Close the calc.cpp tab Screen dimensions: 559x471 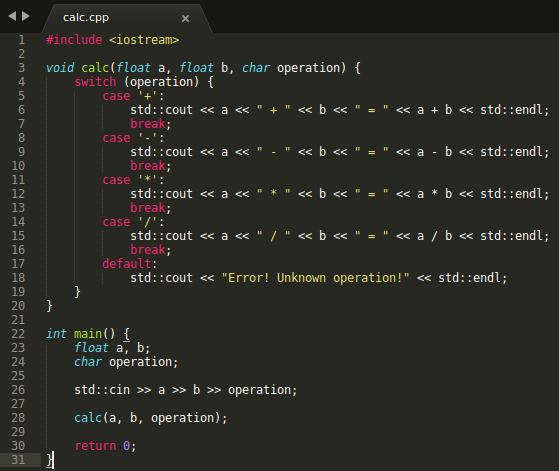(185, 18)
